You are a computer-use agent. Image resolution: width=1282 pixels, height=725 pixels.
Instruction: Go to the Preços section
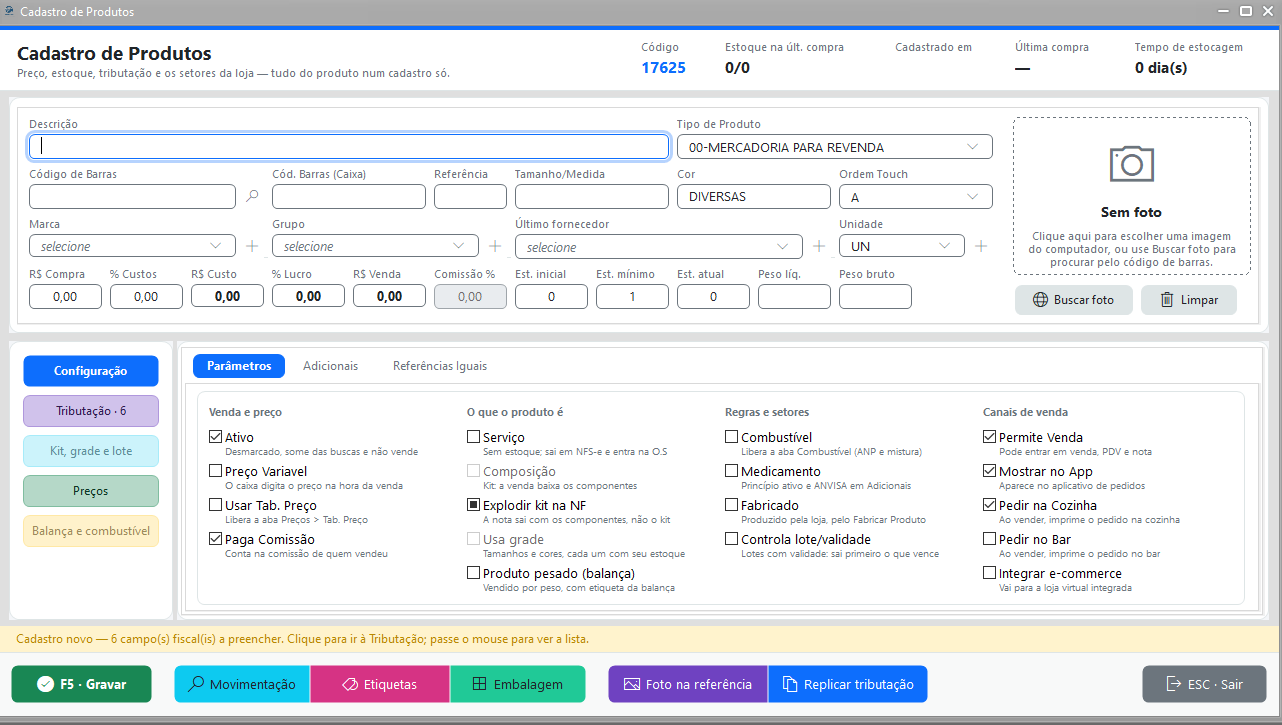pyautogui.click(x=91, y=491)
